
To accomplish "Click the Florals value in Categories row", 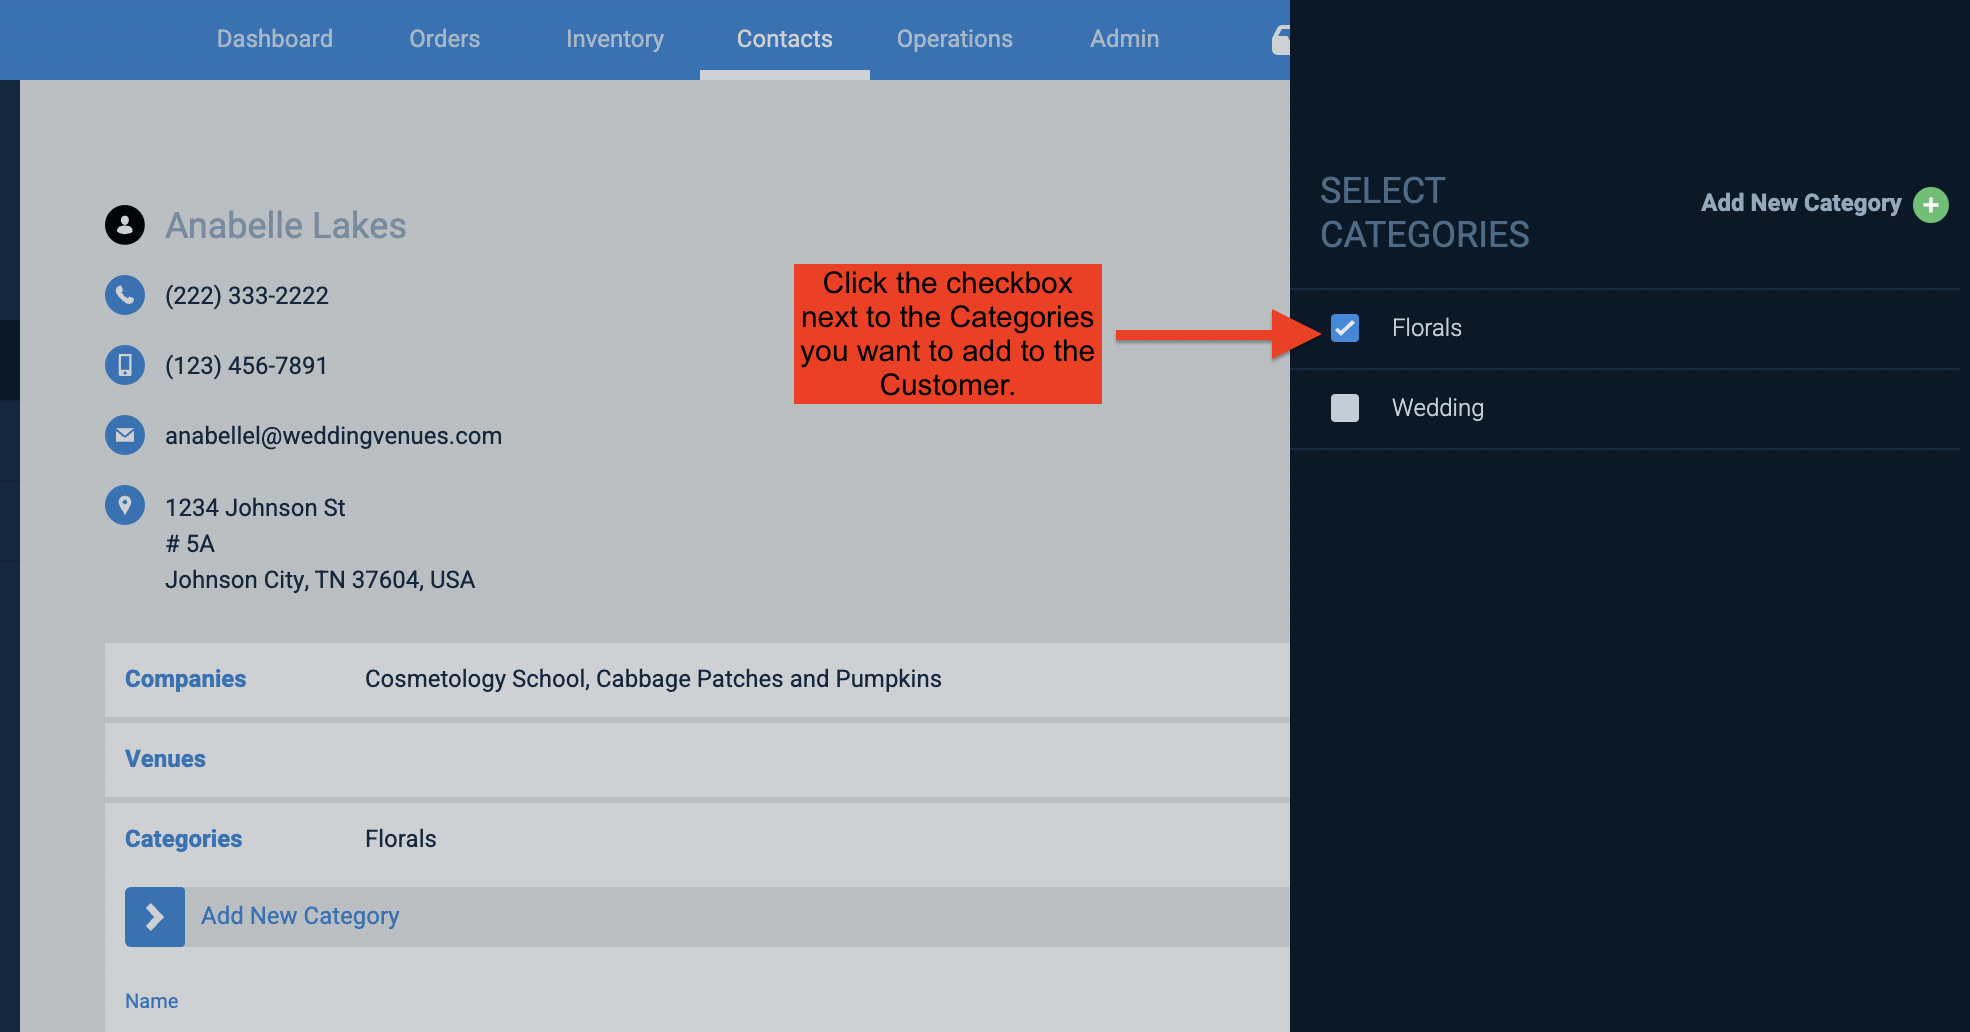I will point(400,839).
